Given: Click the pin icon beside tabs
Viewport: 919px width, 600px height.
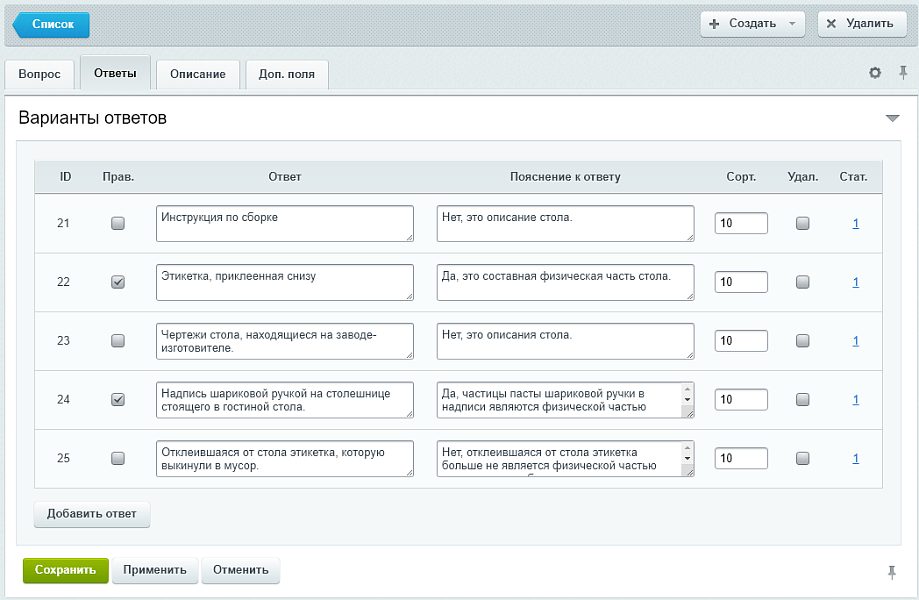Looking at the screenshot, I should (x=903, y=73).
